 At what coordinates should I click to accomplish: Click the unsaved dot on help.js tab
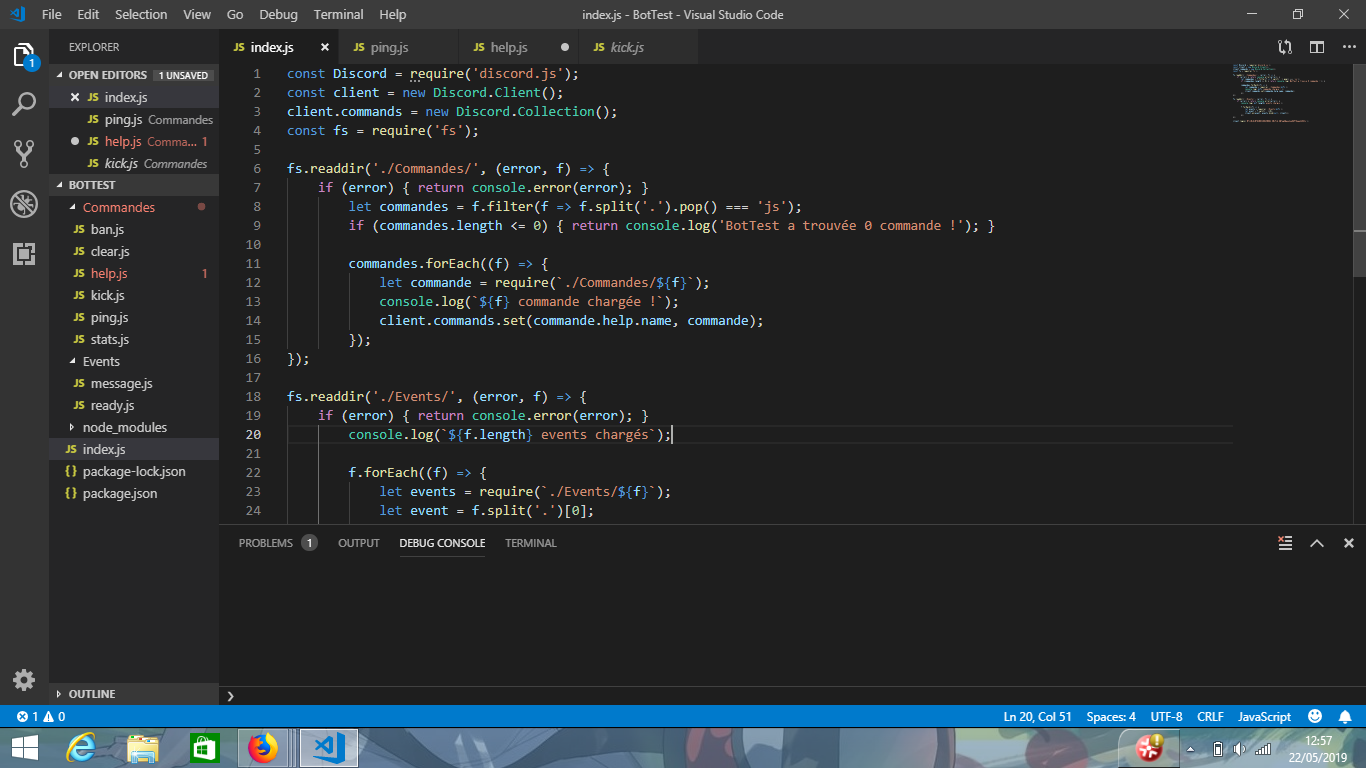[565, 47]
